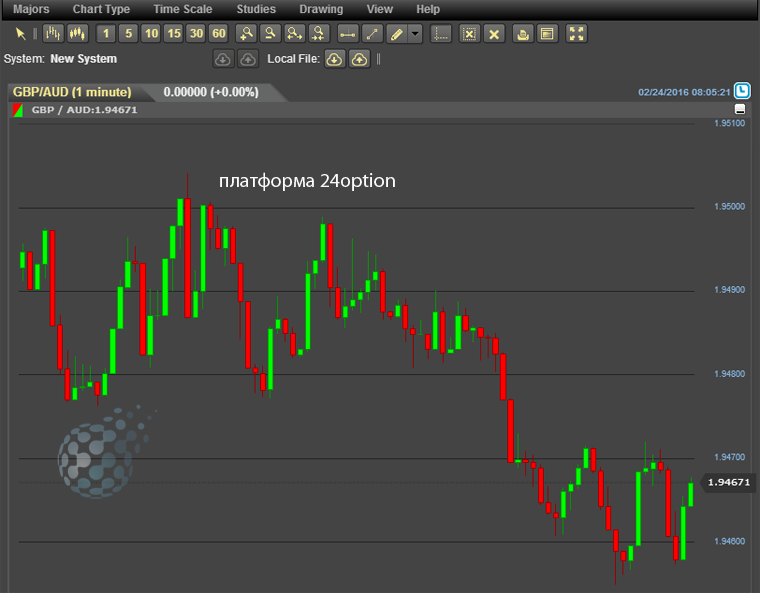The width and height of the screenshot is (760, 593).
Task: Click the 1.94600 price axis label
Action: click(729, 541)
